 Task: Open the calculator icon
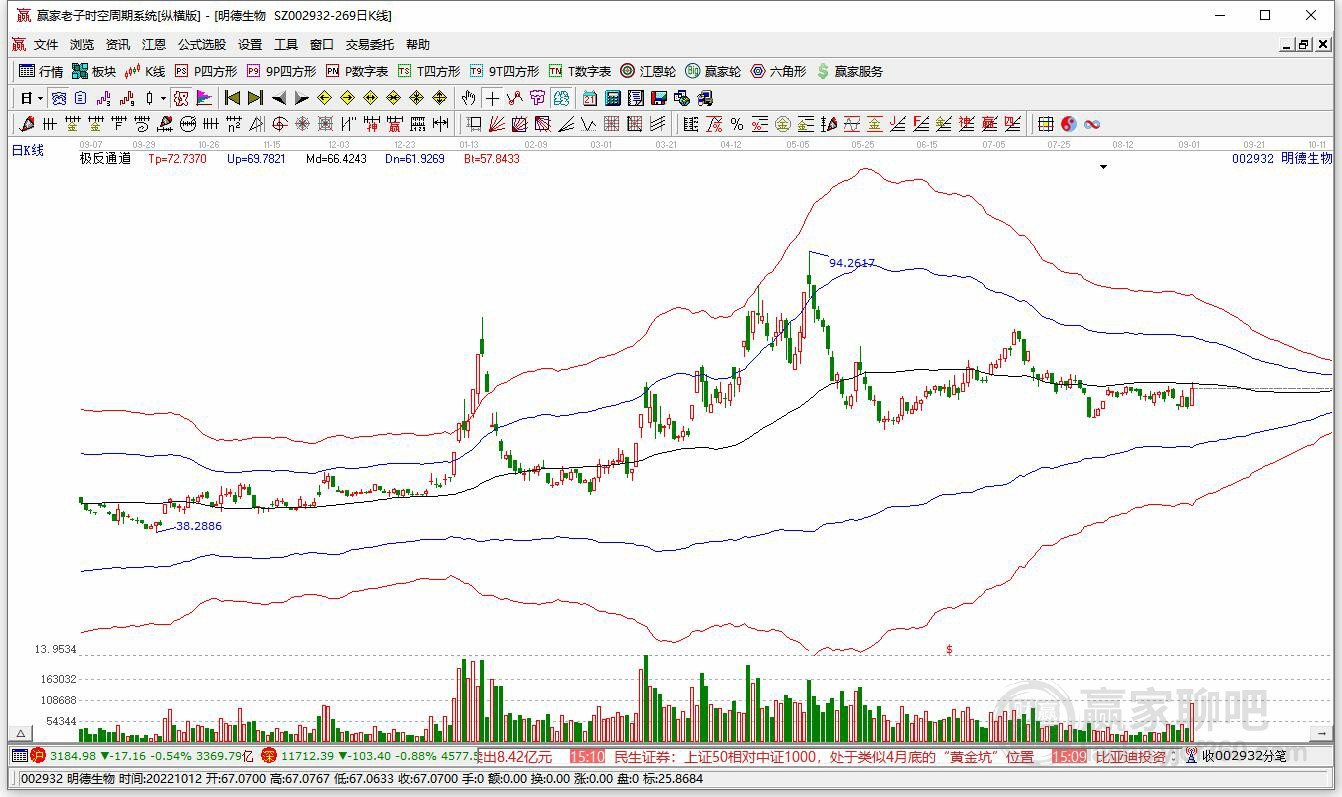click(x=613, y=98)
